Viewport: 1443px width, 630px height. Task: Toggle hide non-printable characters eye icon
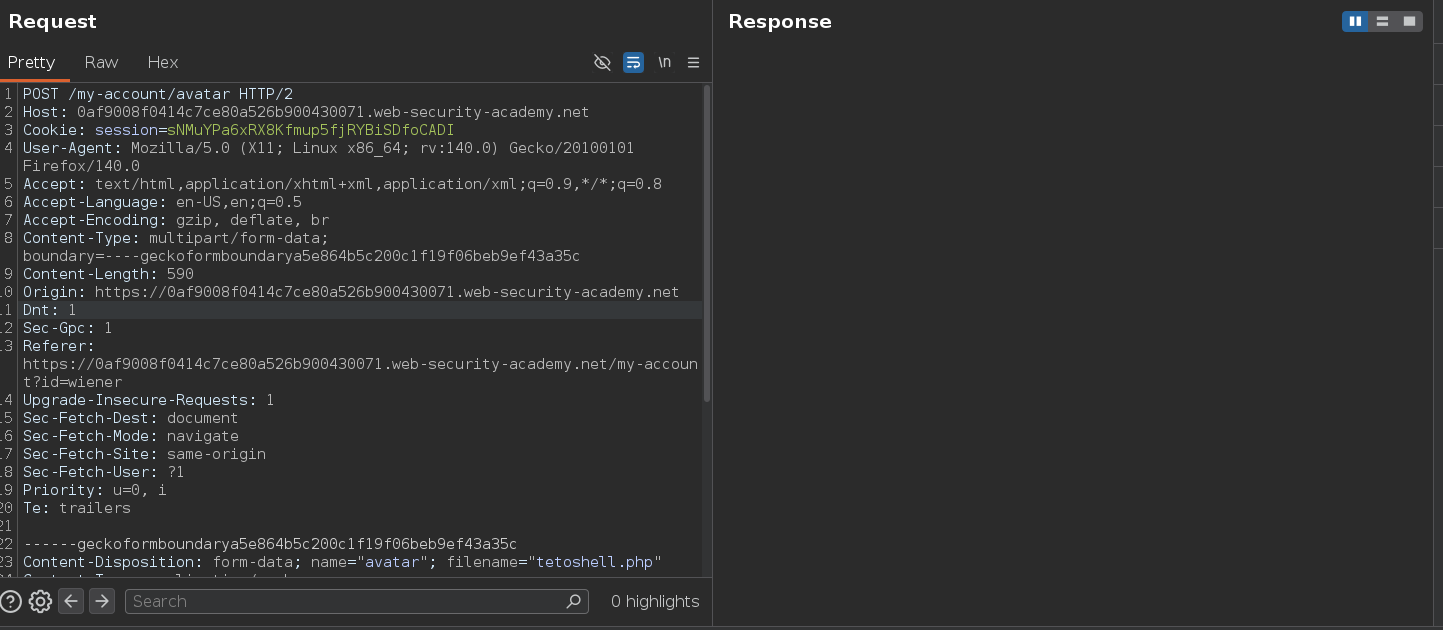coord(602,62)
